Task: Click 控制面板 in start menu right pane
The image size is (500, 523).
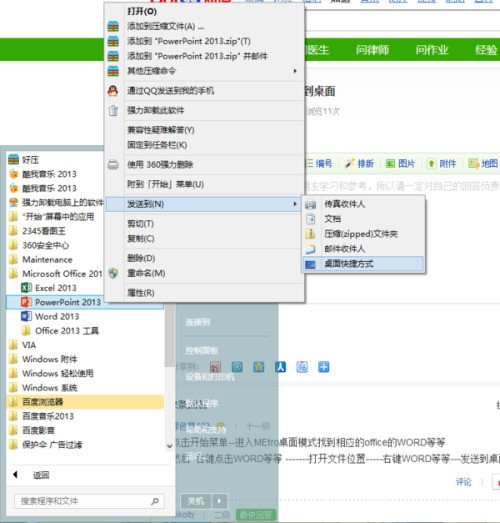Action: (x=202, y=350)
